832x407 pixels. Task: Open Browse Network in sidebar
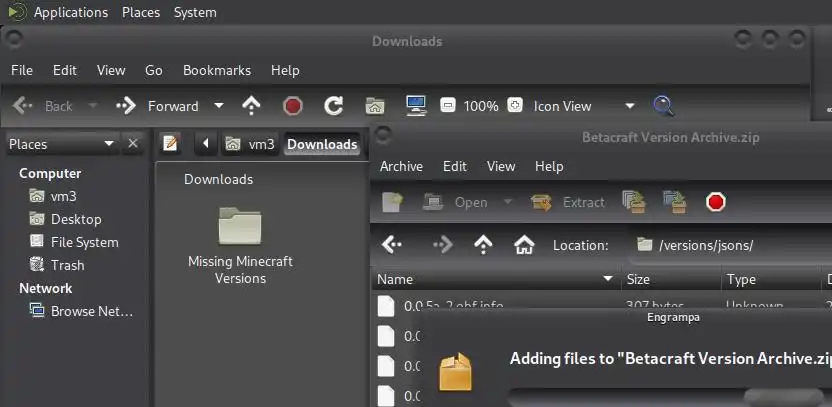point(81,311)
